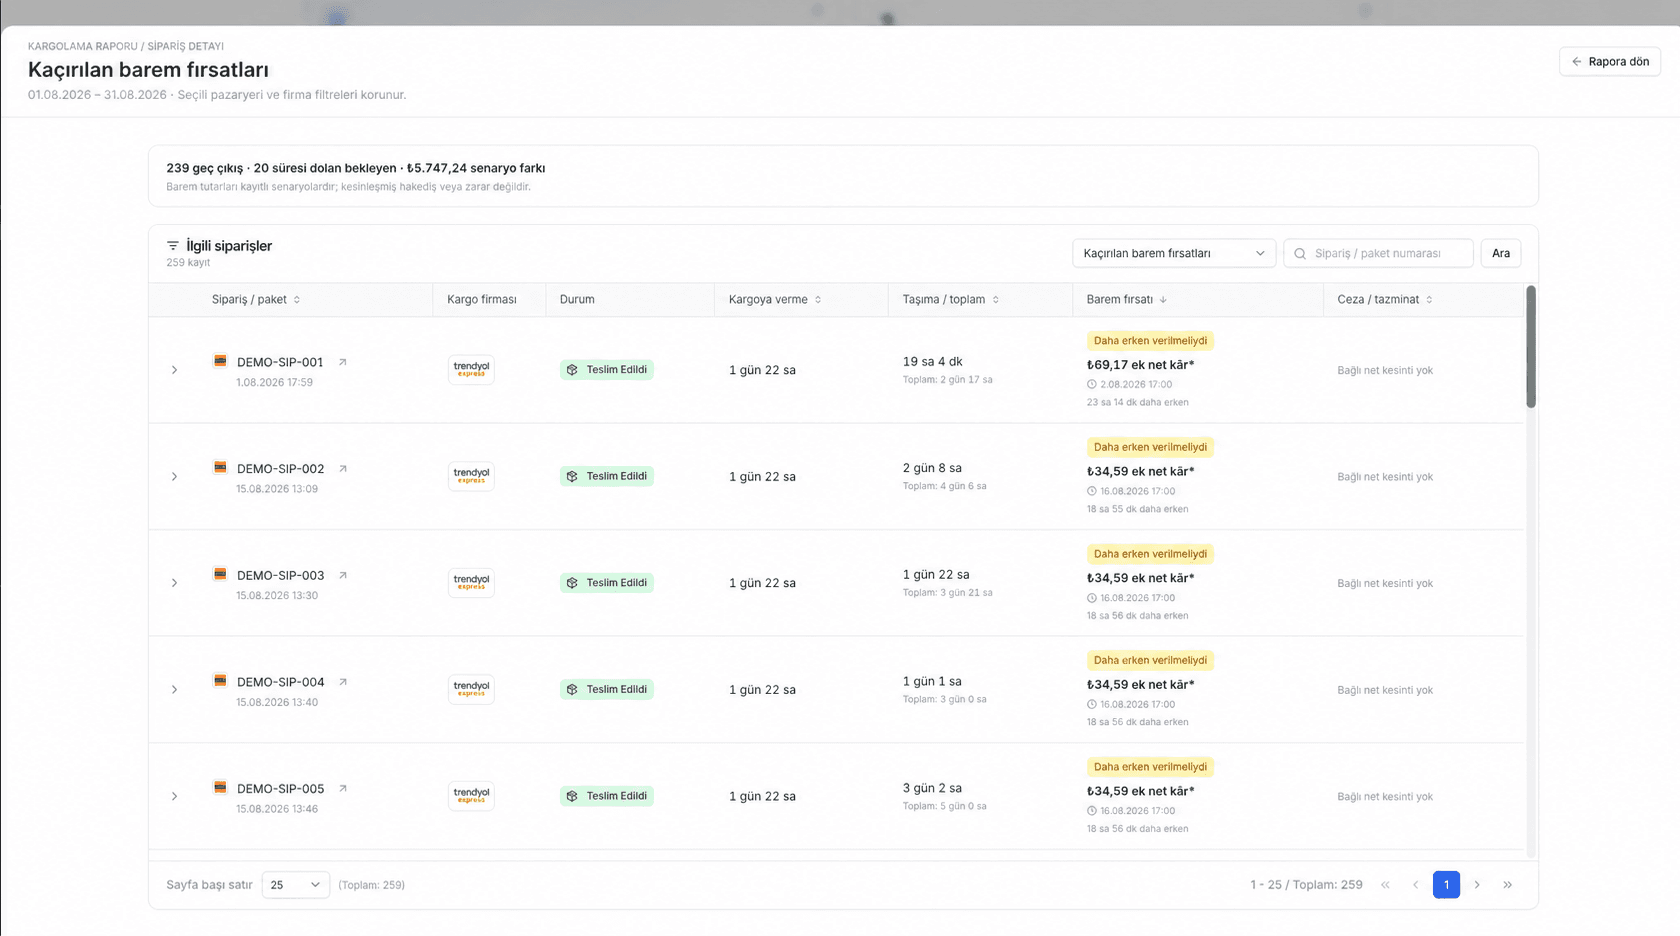Click the marketplace icon beside DEMO-SIP-003
This screenshot has width=1680, height=936.
220,574
